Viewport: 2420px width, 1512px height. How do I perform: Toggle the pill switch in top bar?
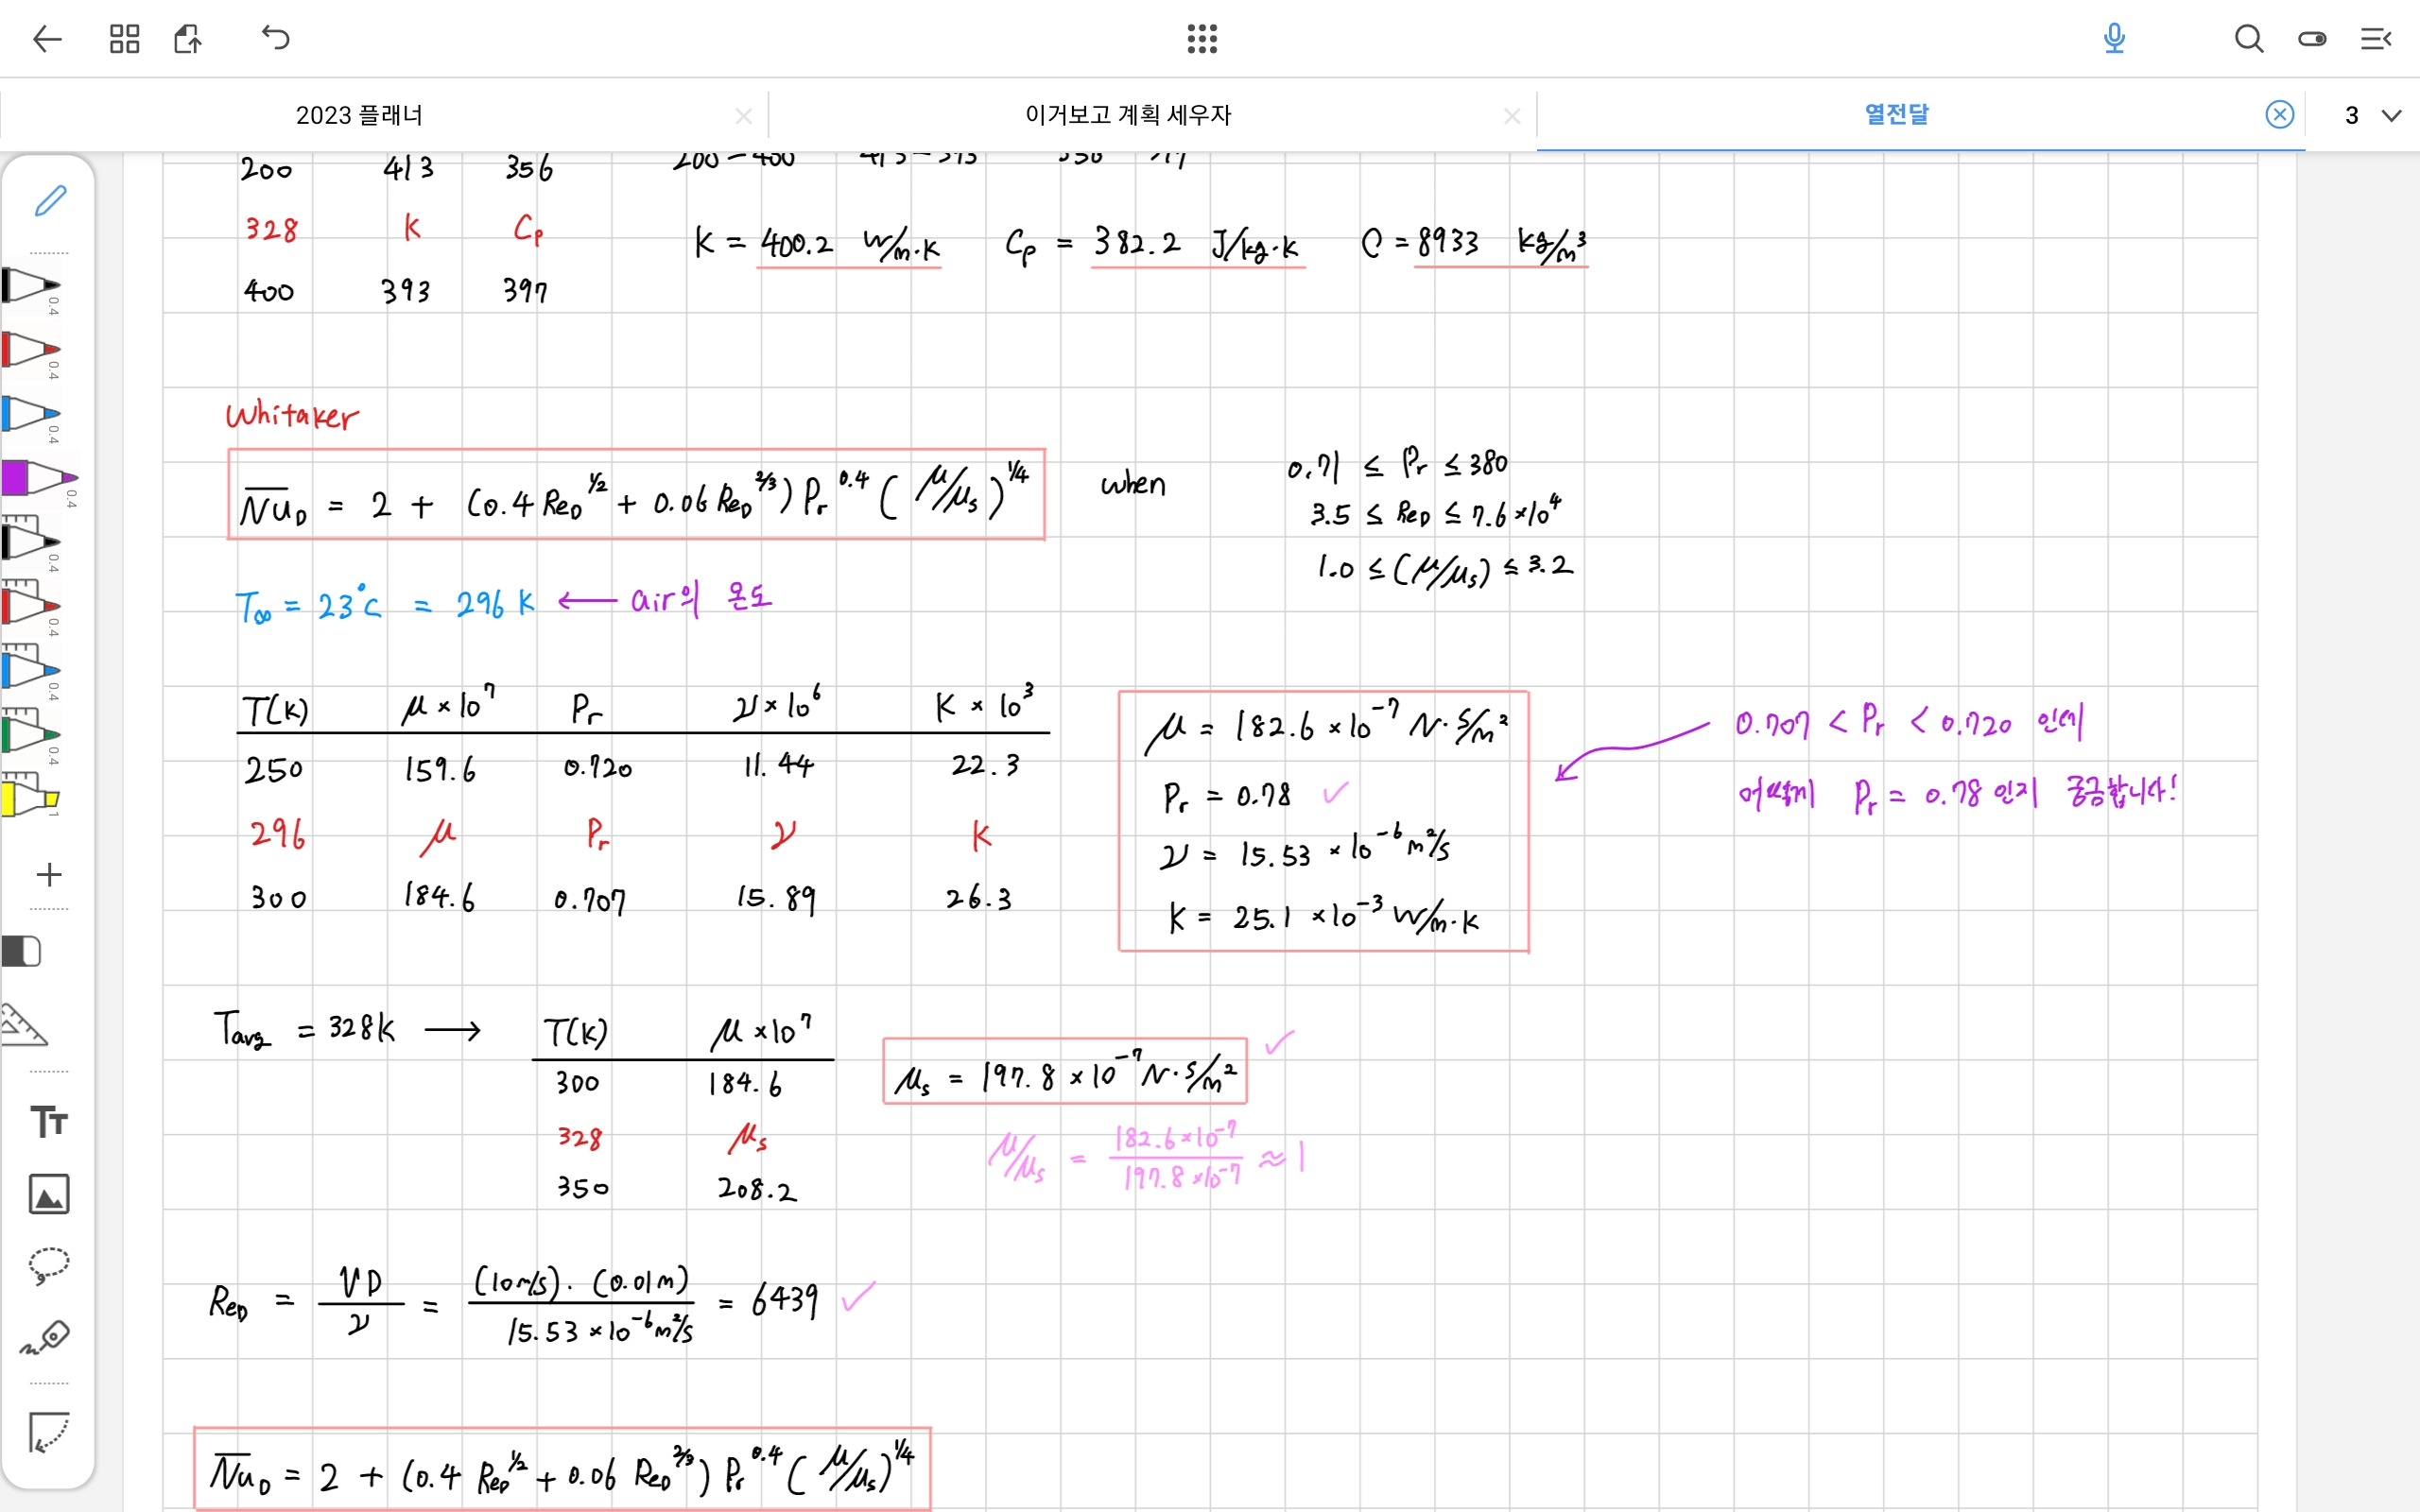click(2312, 39)
